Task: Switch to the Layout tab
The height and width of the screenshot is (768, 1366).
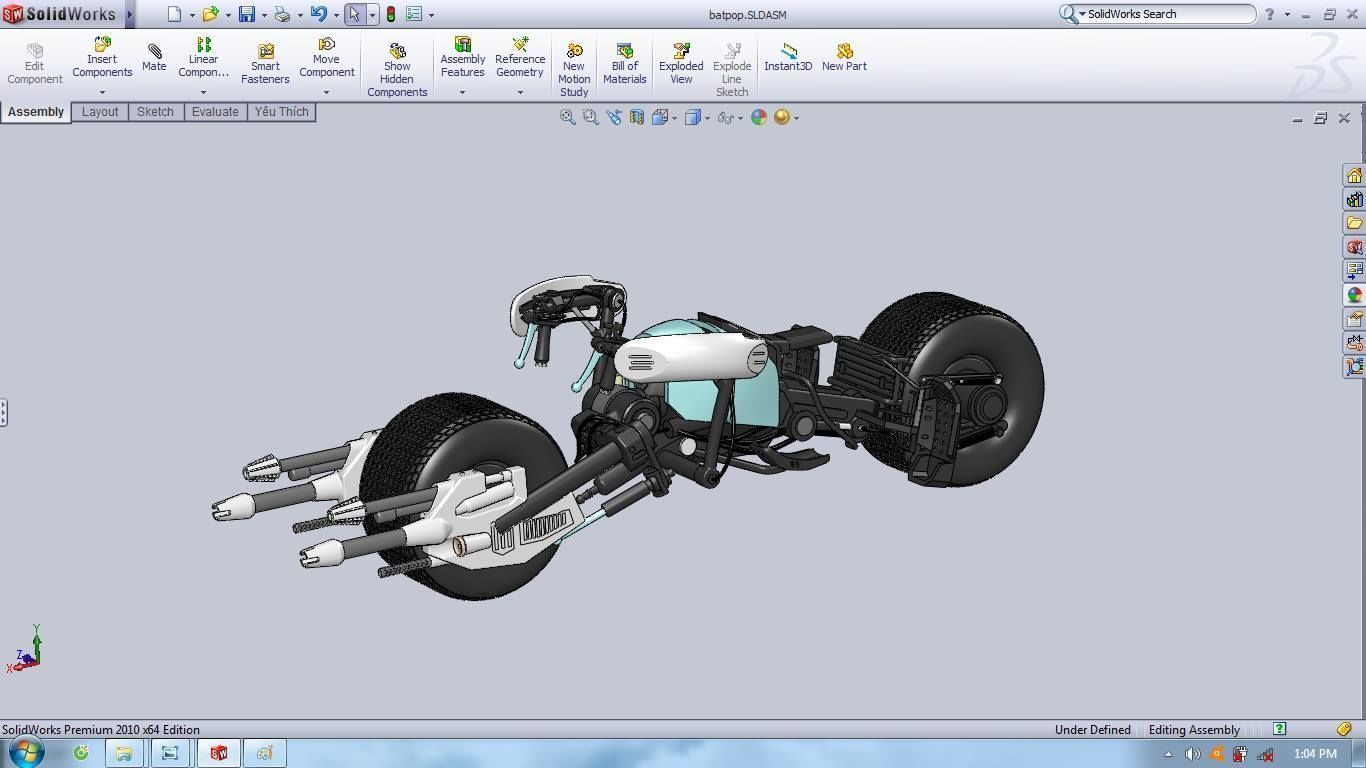Action: tap(100, 112)
